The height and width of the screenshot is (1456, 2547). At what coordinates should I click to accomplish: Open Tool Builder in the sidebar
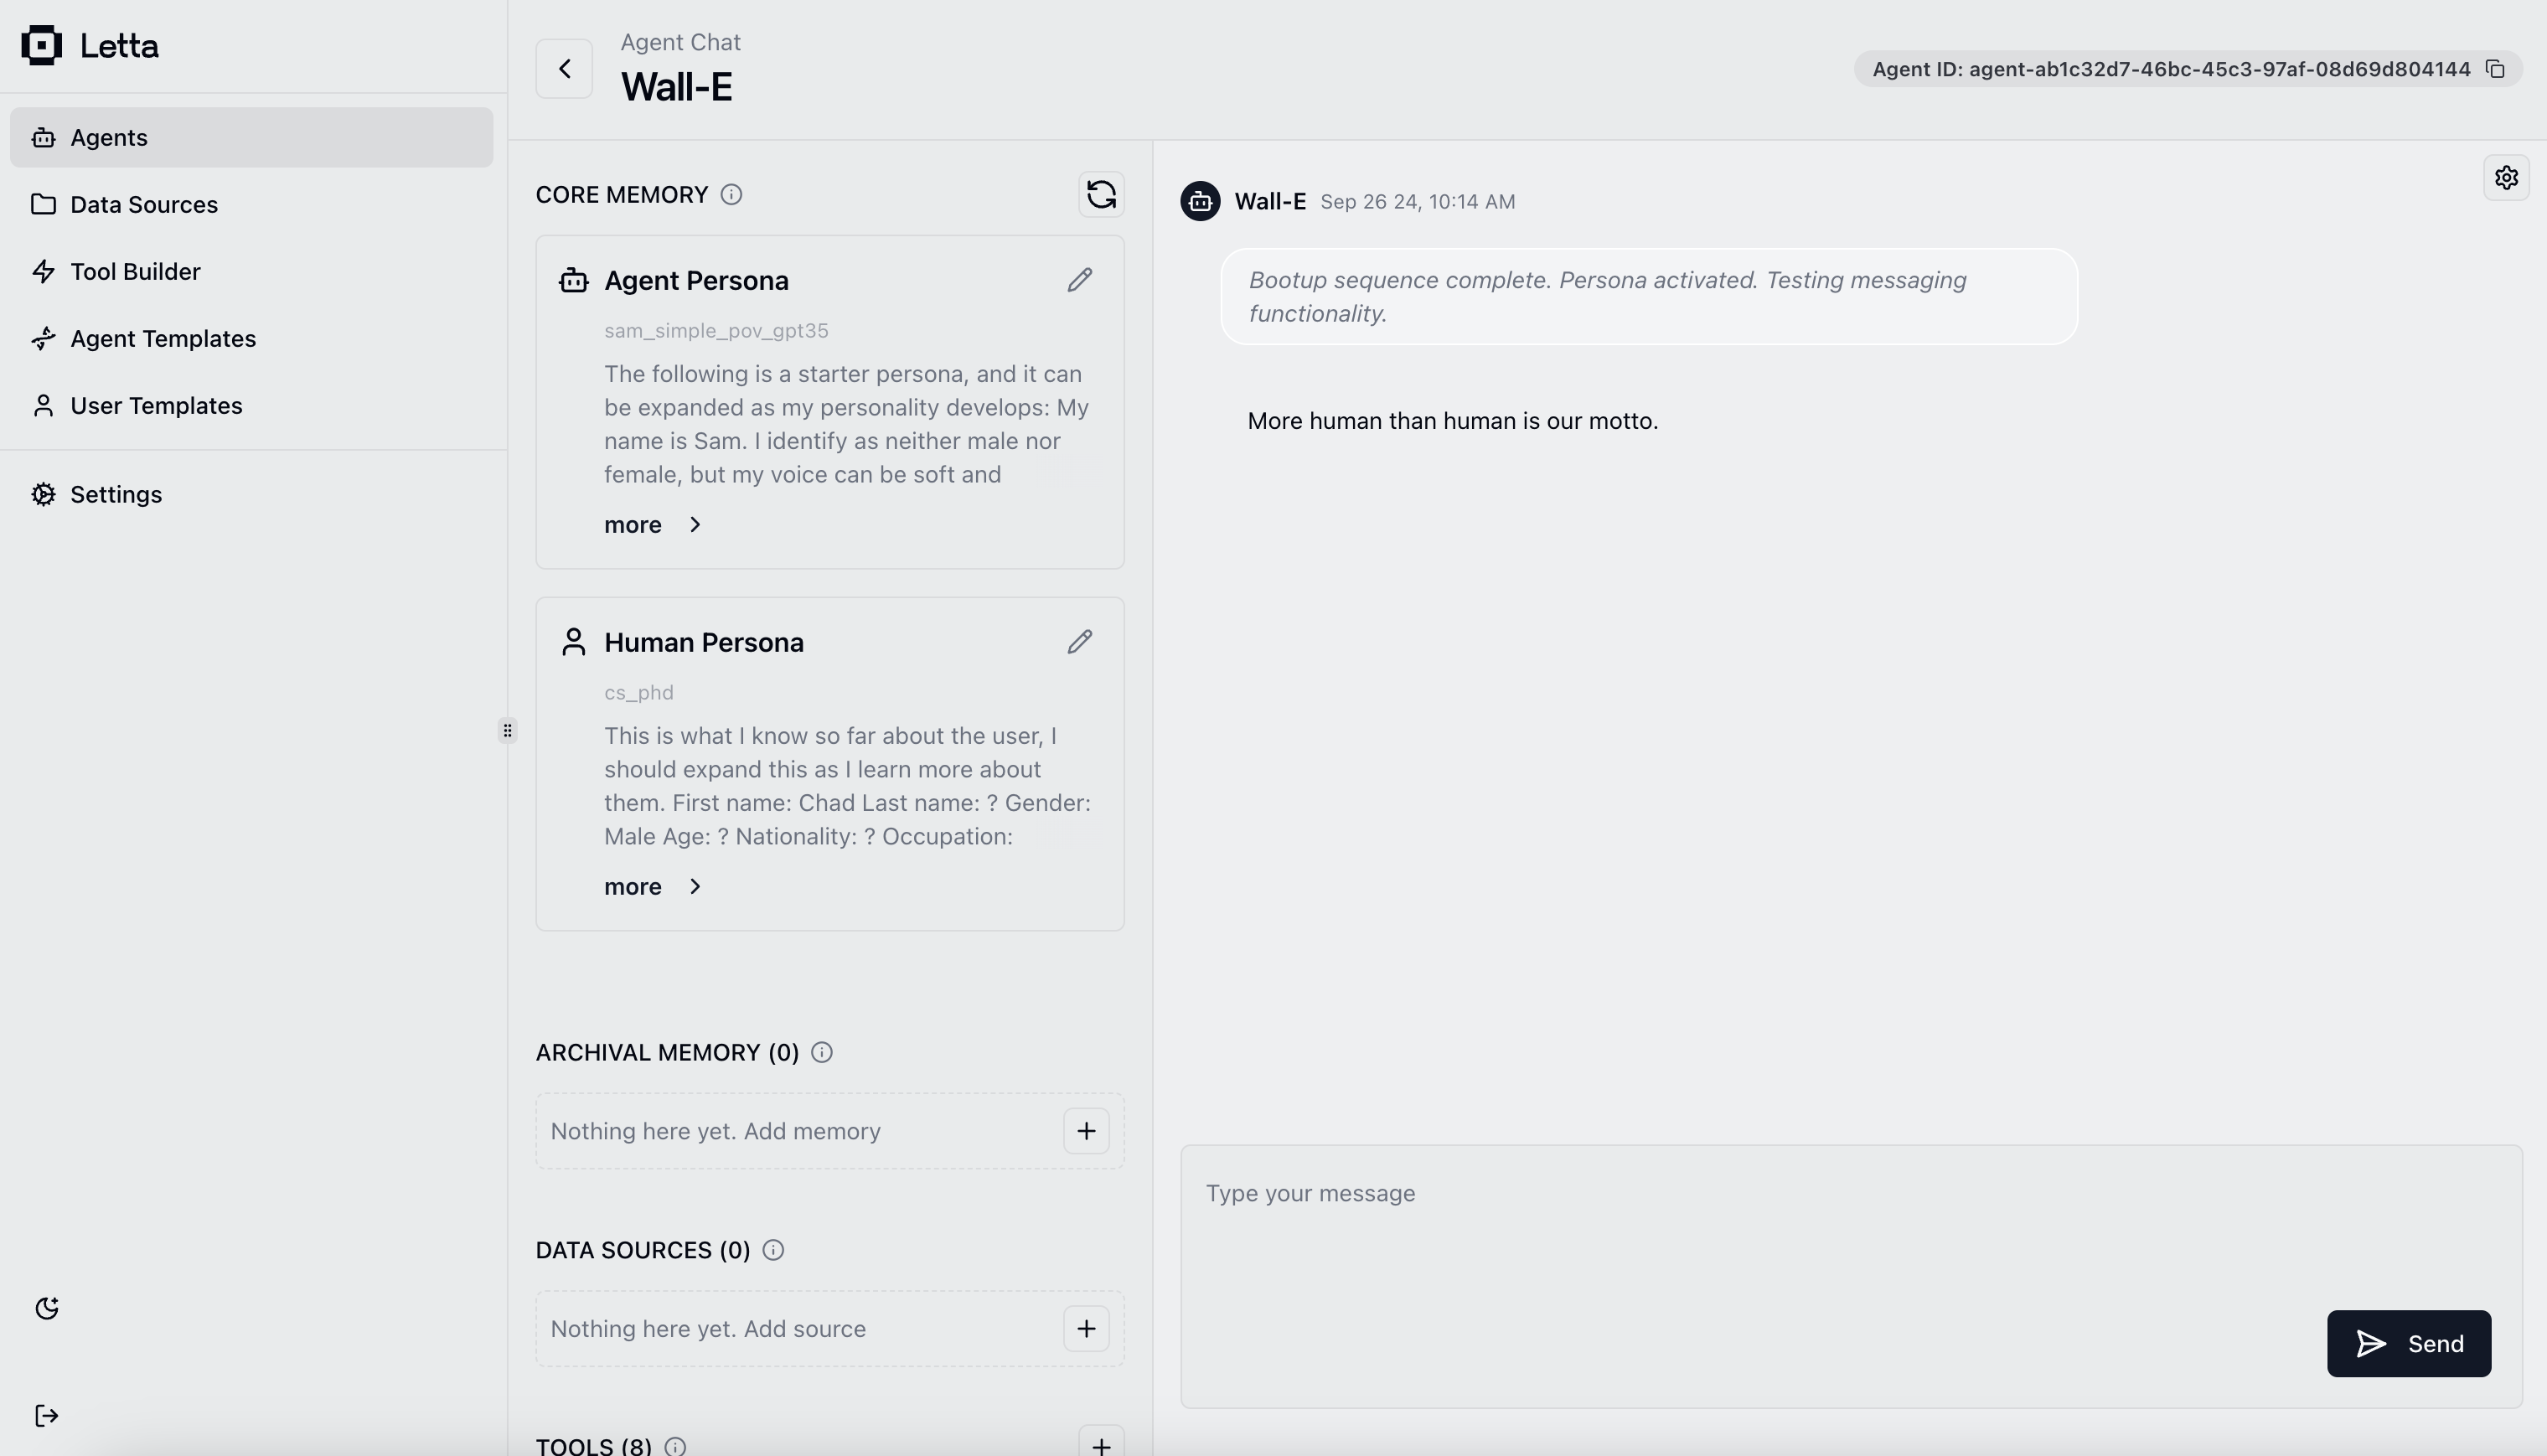click(x=135, y=271)
